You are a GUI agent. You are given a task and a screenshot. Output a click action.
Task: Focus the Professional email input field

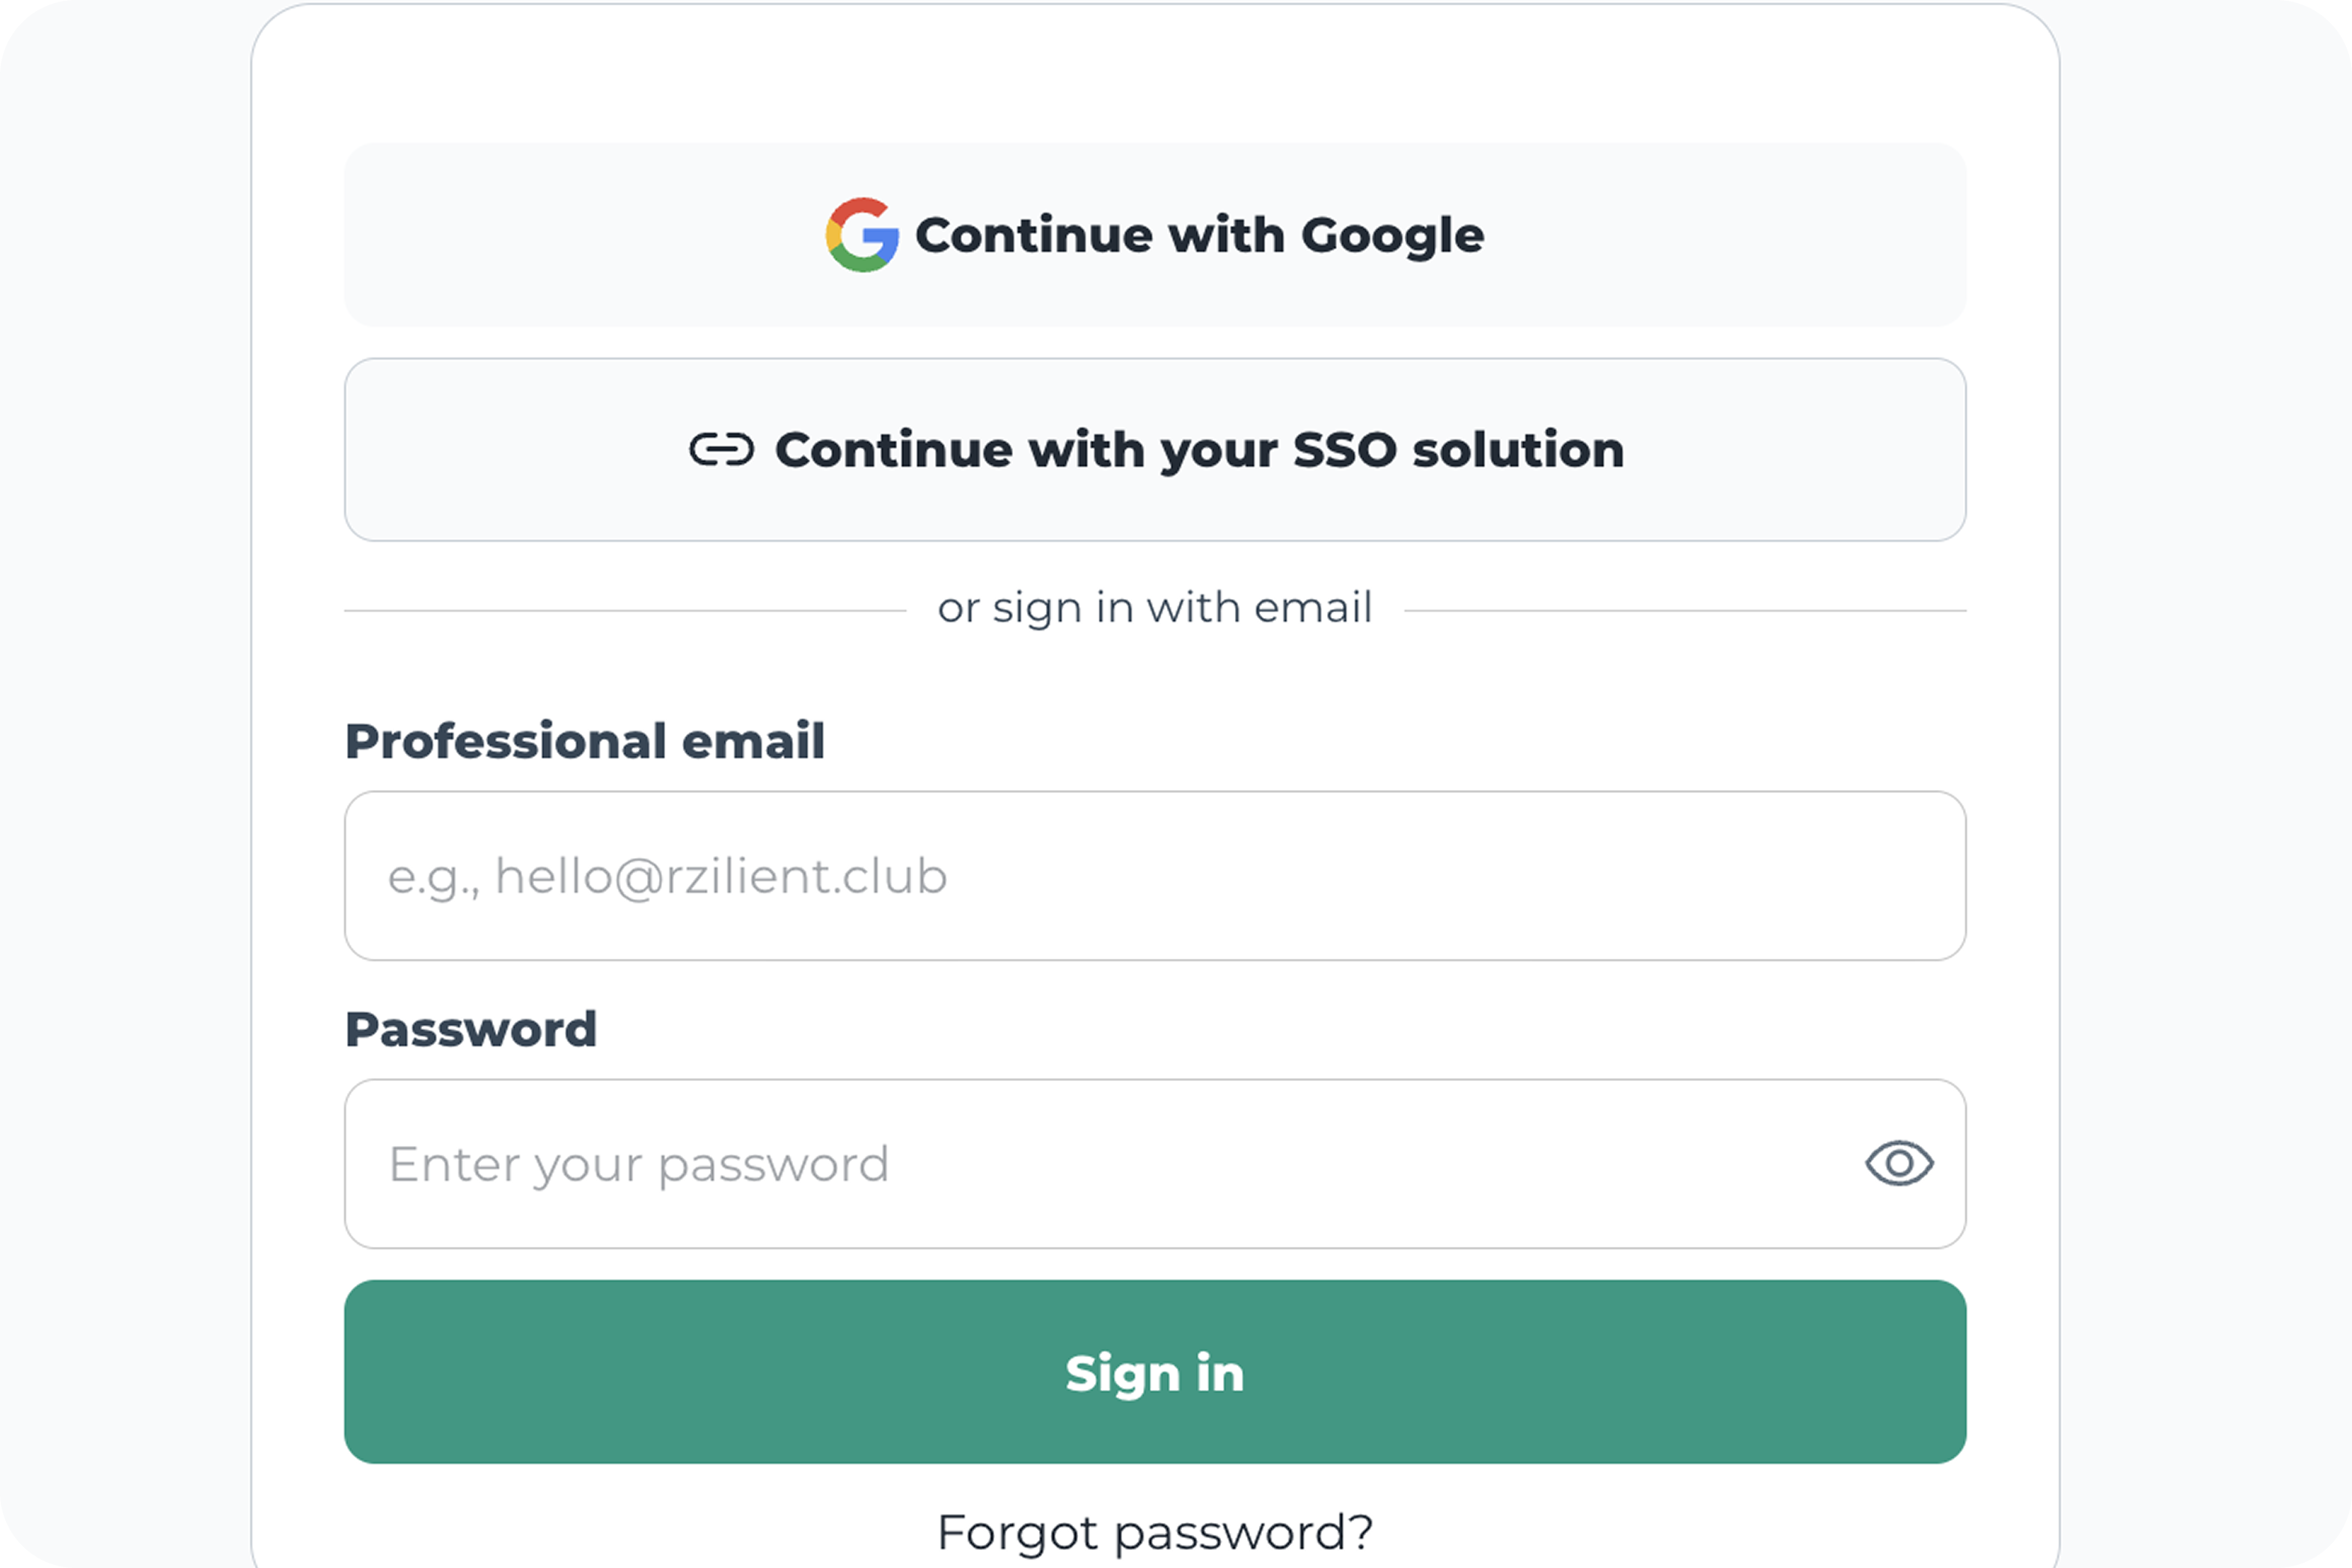(x=1154, y=876)
